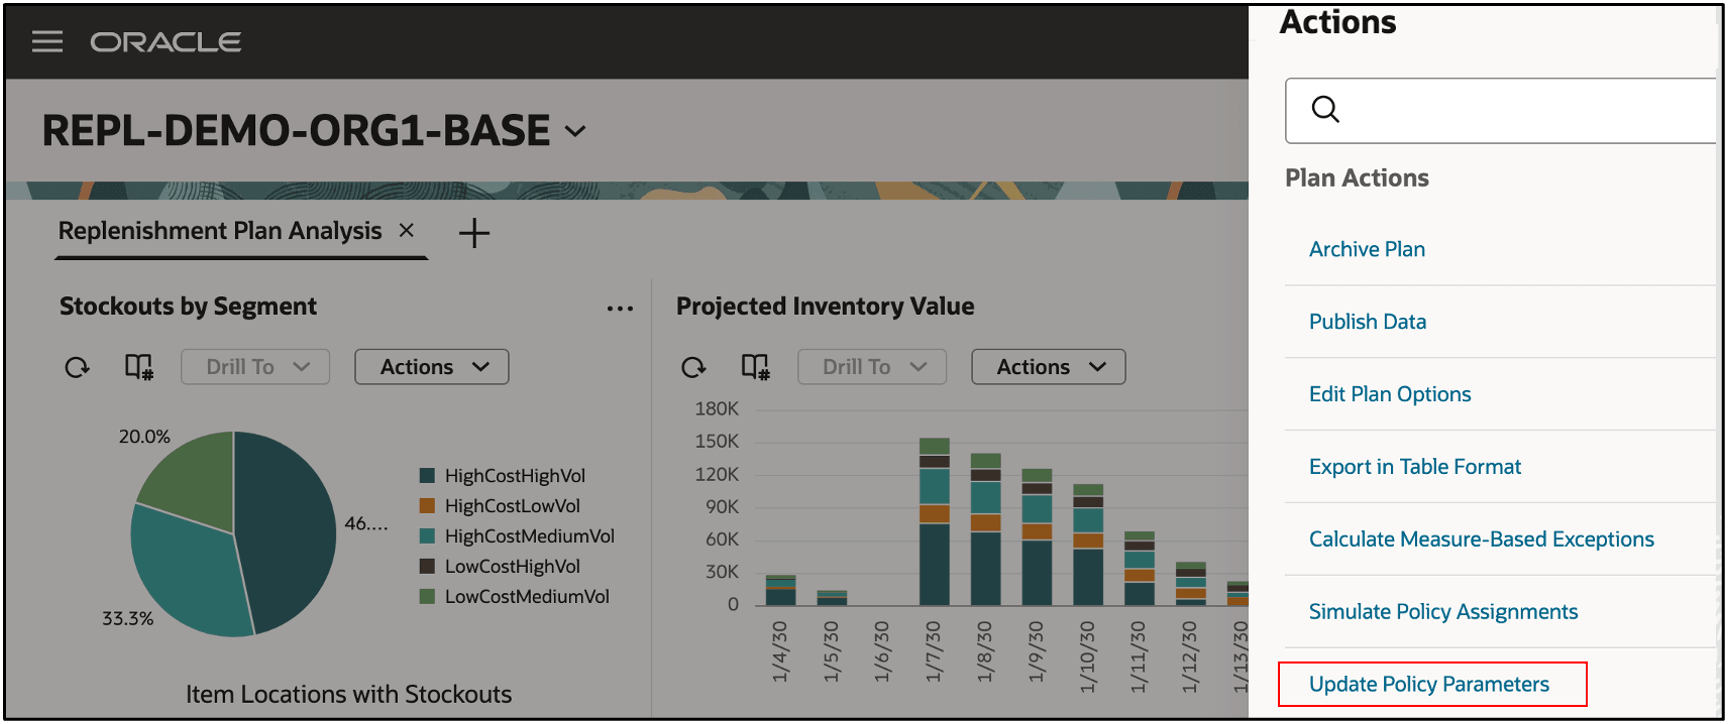Open Actions dropdown in Stockouts by Segment
Screen dimensions: 1728x724
(x=432, y=367)
